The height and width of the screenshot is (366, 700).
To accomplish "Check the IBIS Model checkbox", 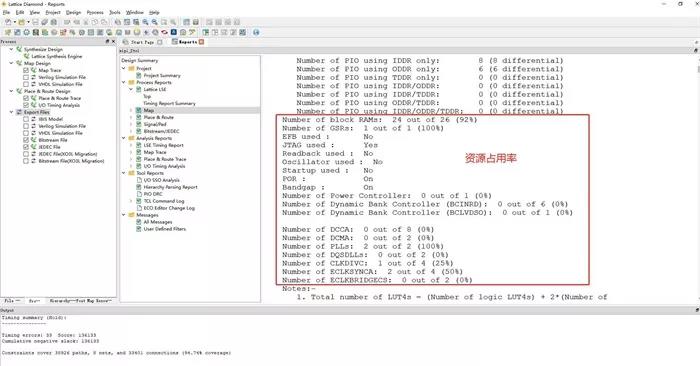I will pyautogui.click(x=26, y=119).
